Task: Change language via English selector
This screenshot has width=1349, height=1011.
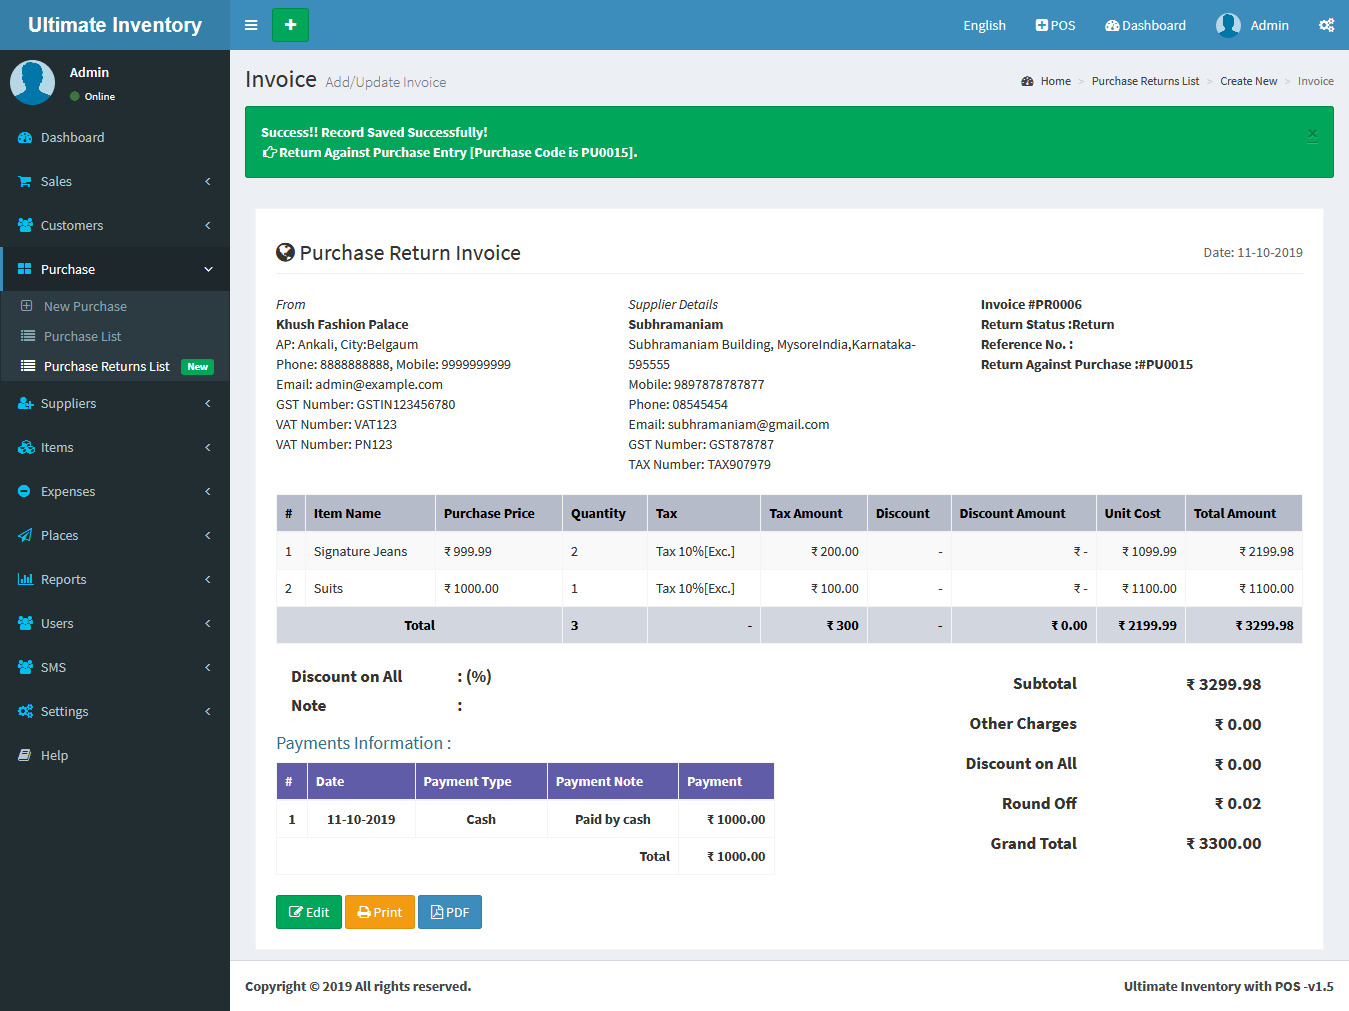Action: click(x=984, y=25)
